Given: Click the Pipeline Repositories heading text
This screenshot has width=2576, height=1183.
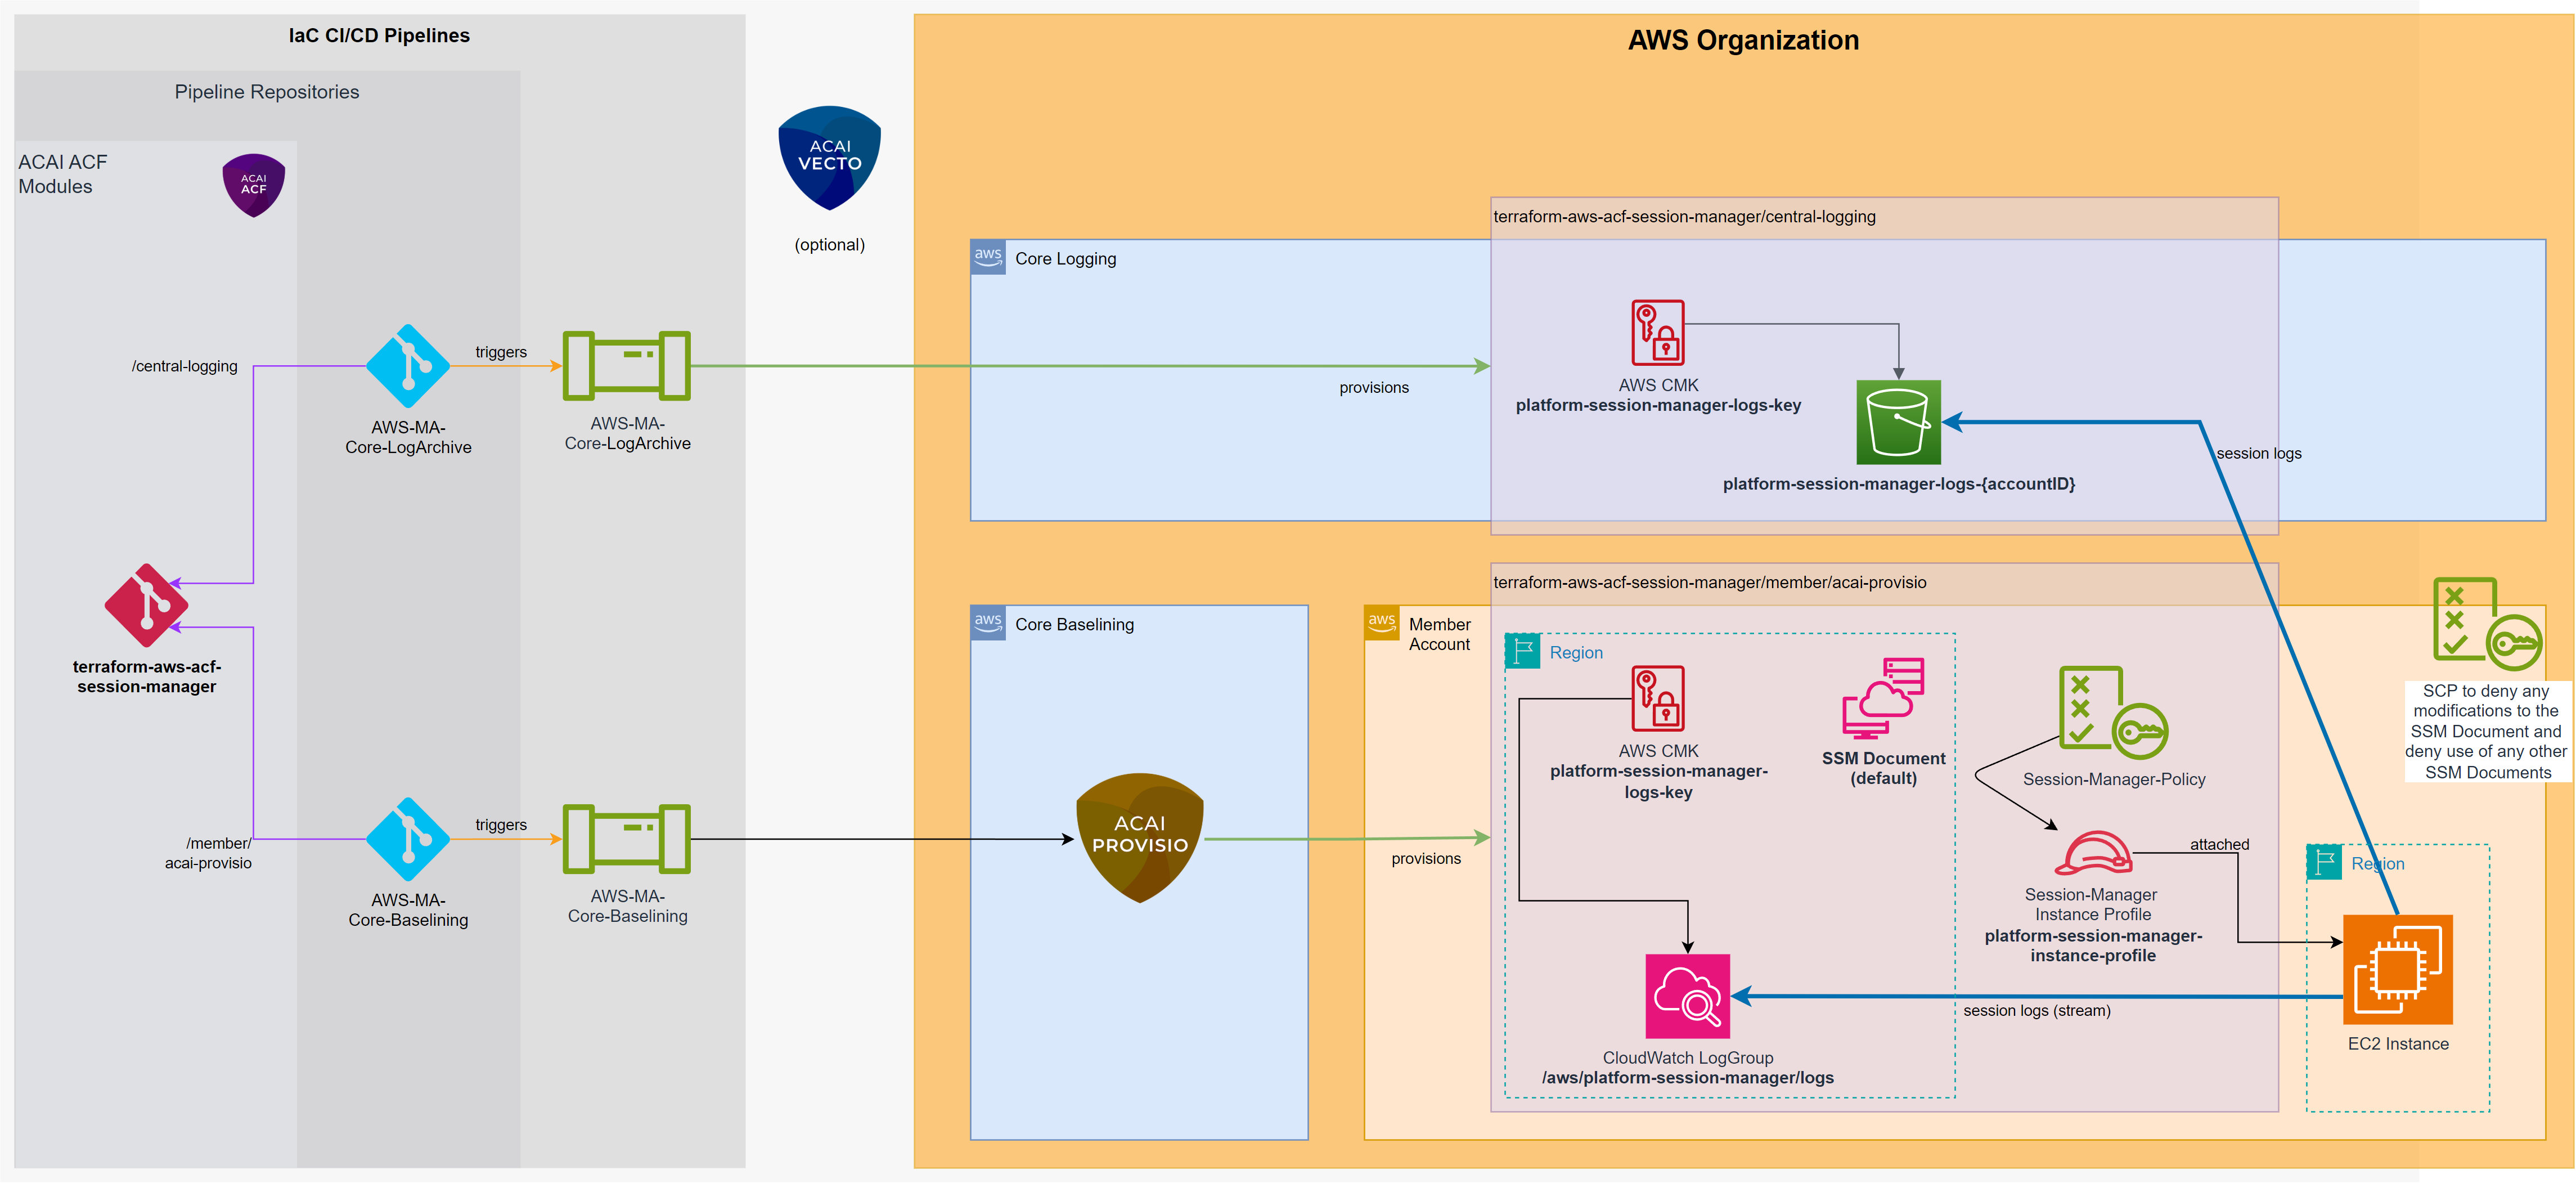Looking at the screenshot, I should coord(266,92).
